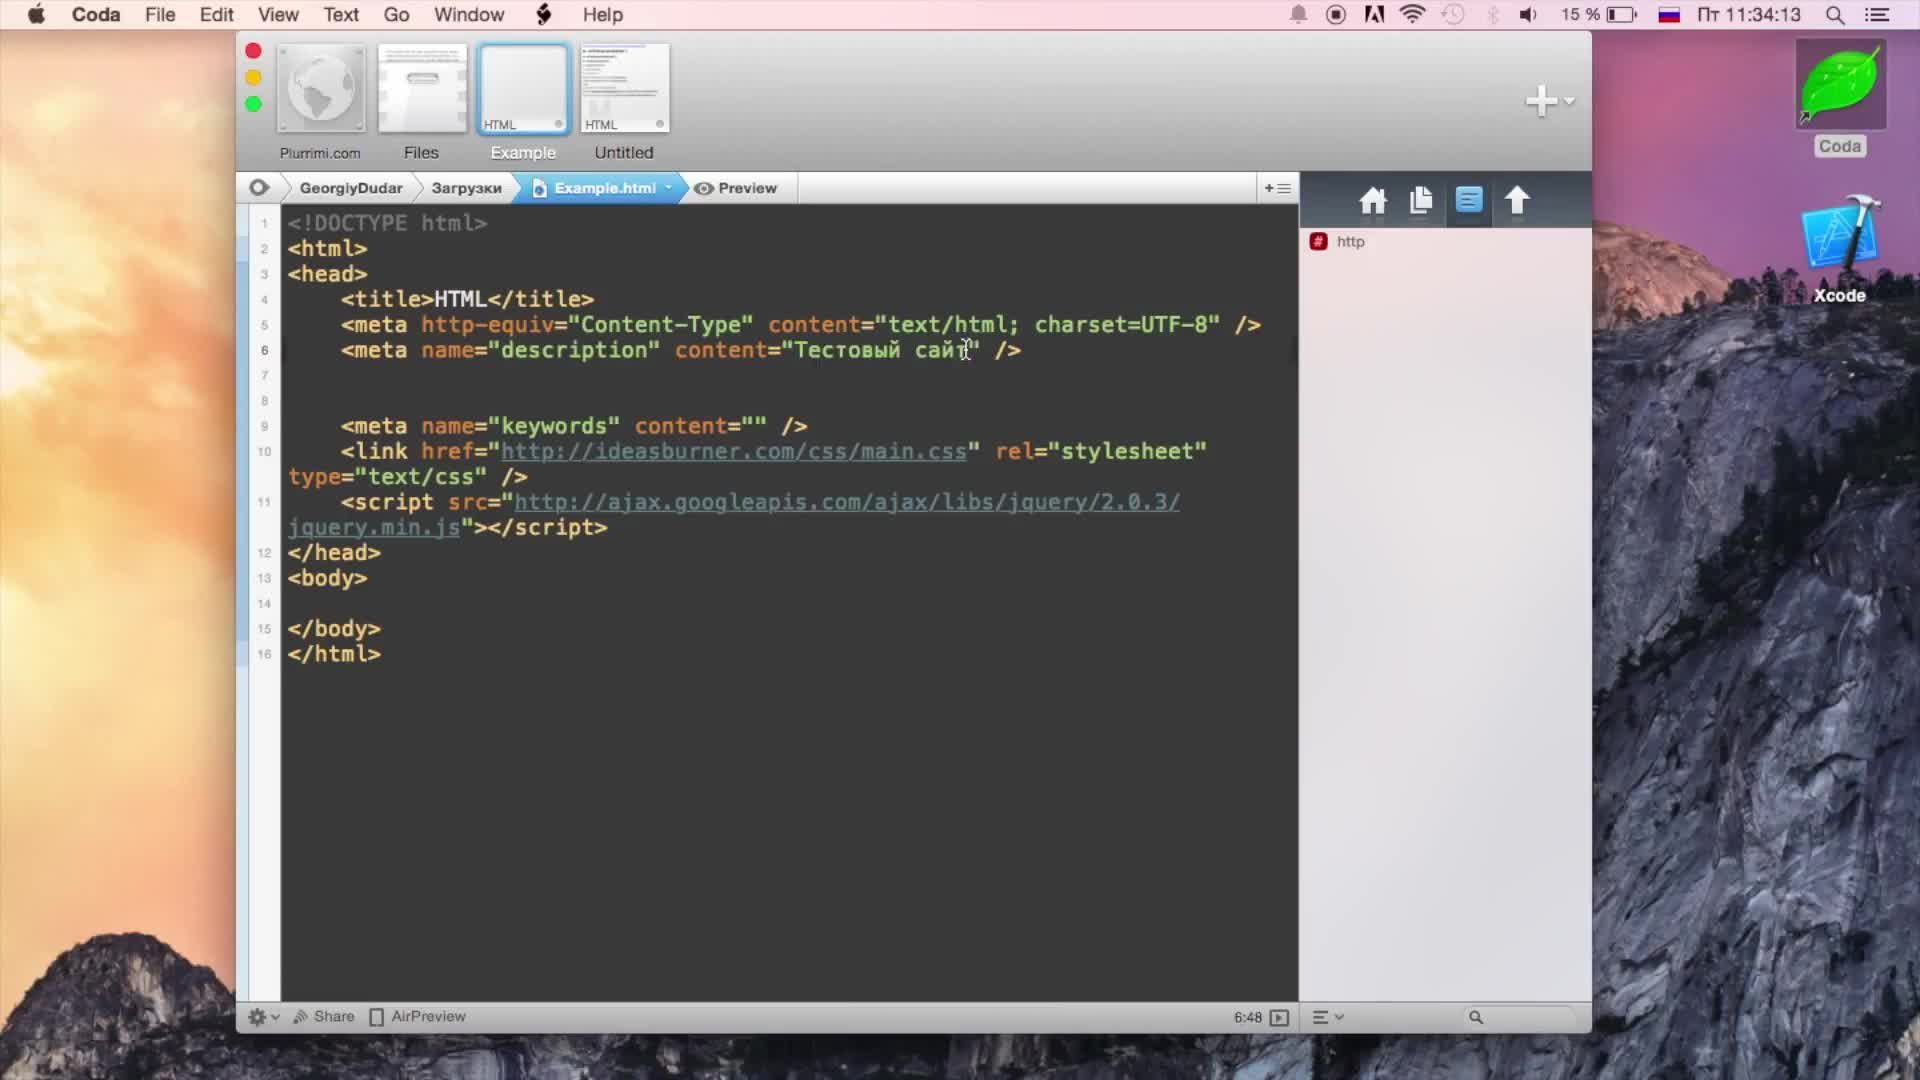The image size is (1920, 1080).
Task: Open Spotlight search
Action: 1835,15
